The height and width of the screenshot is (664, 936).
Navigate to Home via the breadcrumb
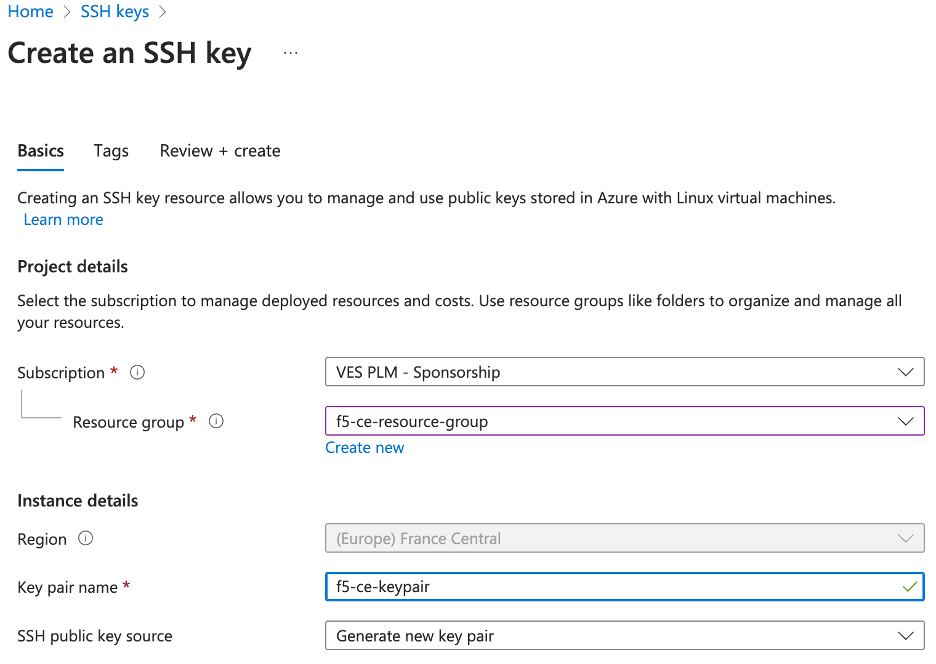(x=30, y=12)
